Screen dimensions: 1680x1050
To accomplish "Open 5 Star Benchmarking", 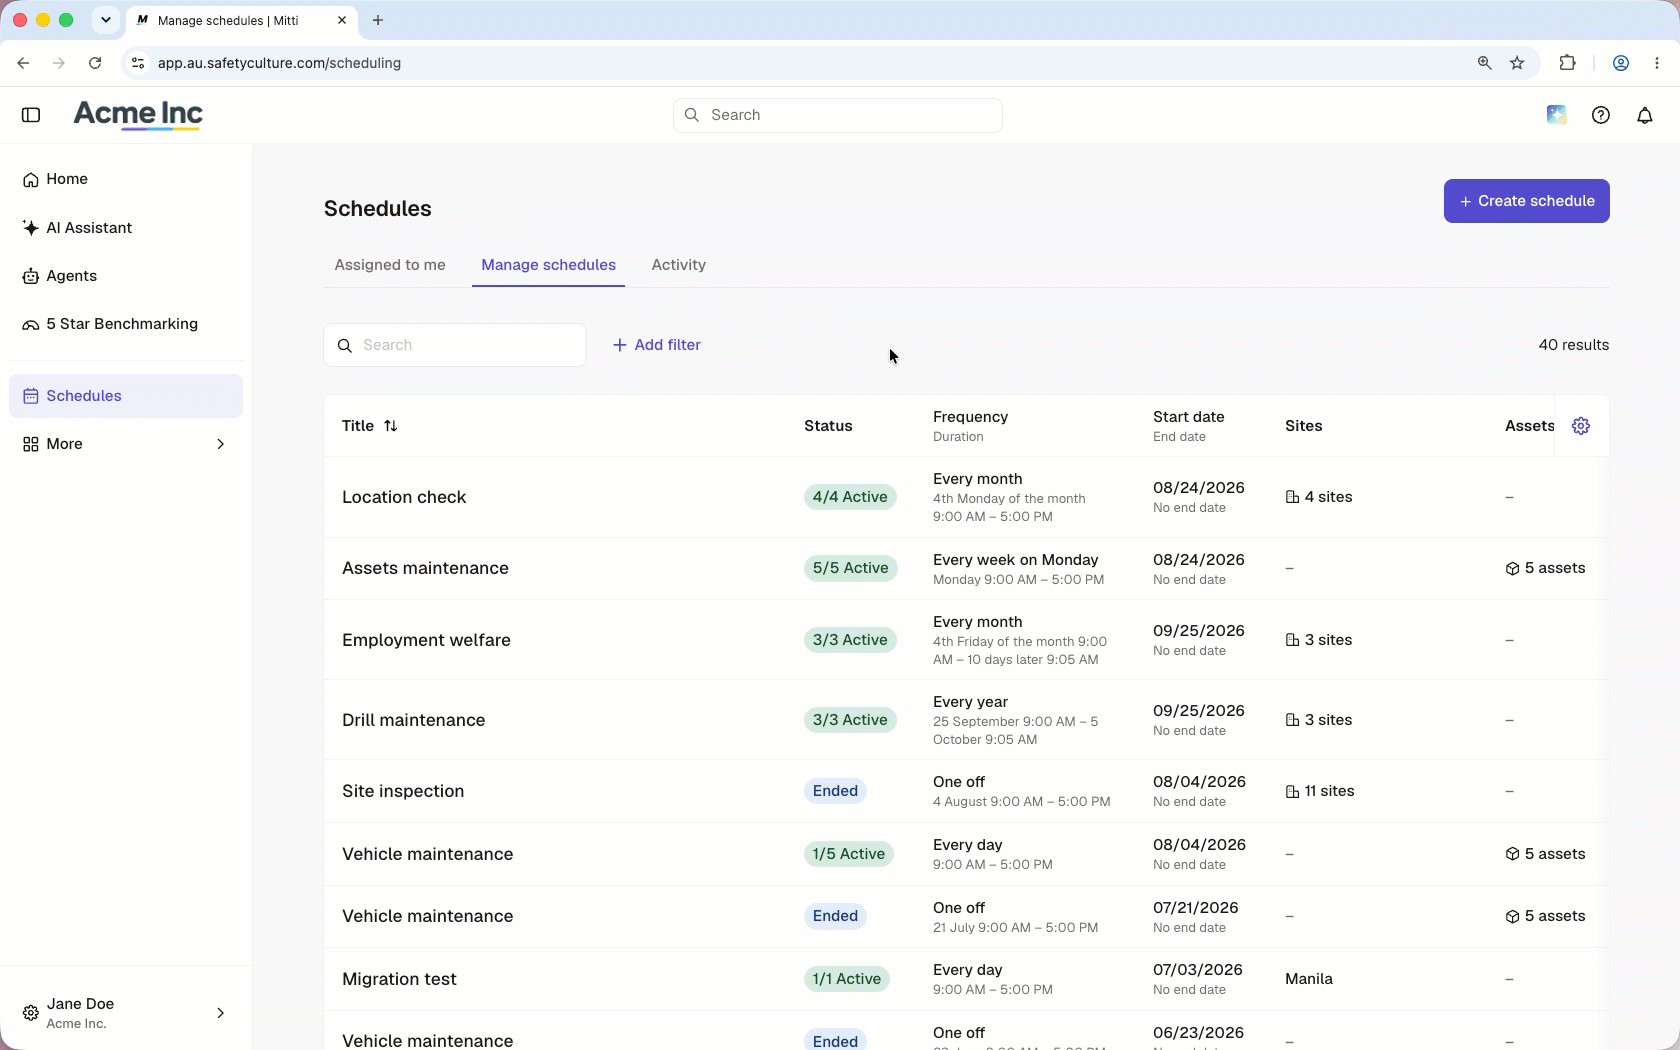I will coord(126,324).
